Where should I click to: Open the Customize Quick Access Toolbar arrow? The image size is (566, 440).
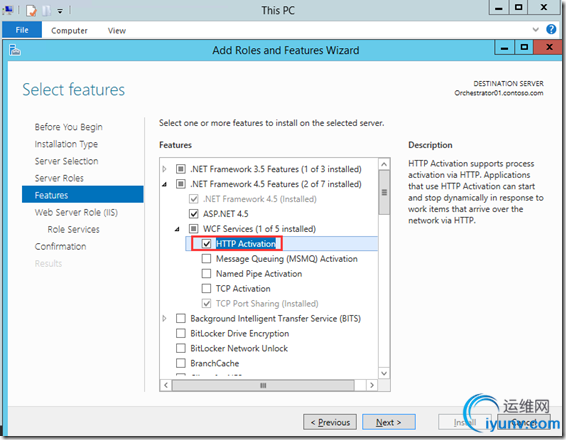click(x=60, y=11)
